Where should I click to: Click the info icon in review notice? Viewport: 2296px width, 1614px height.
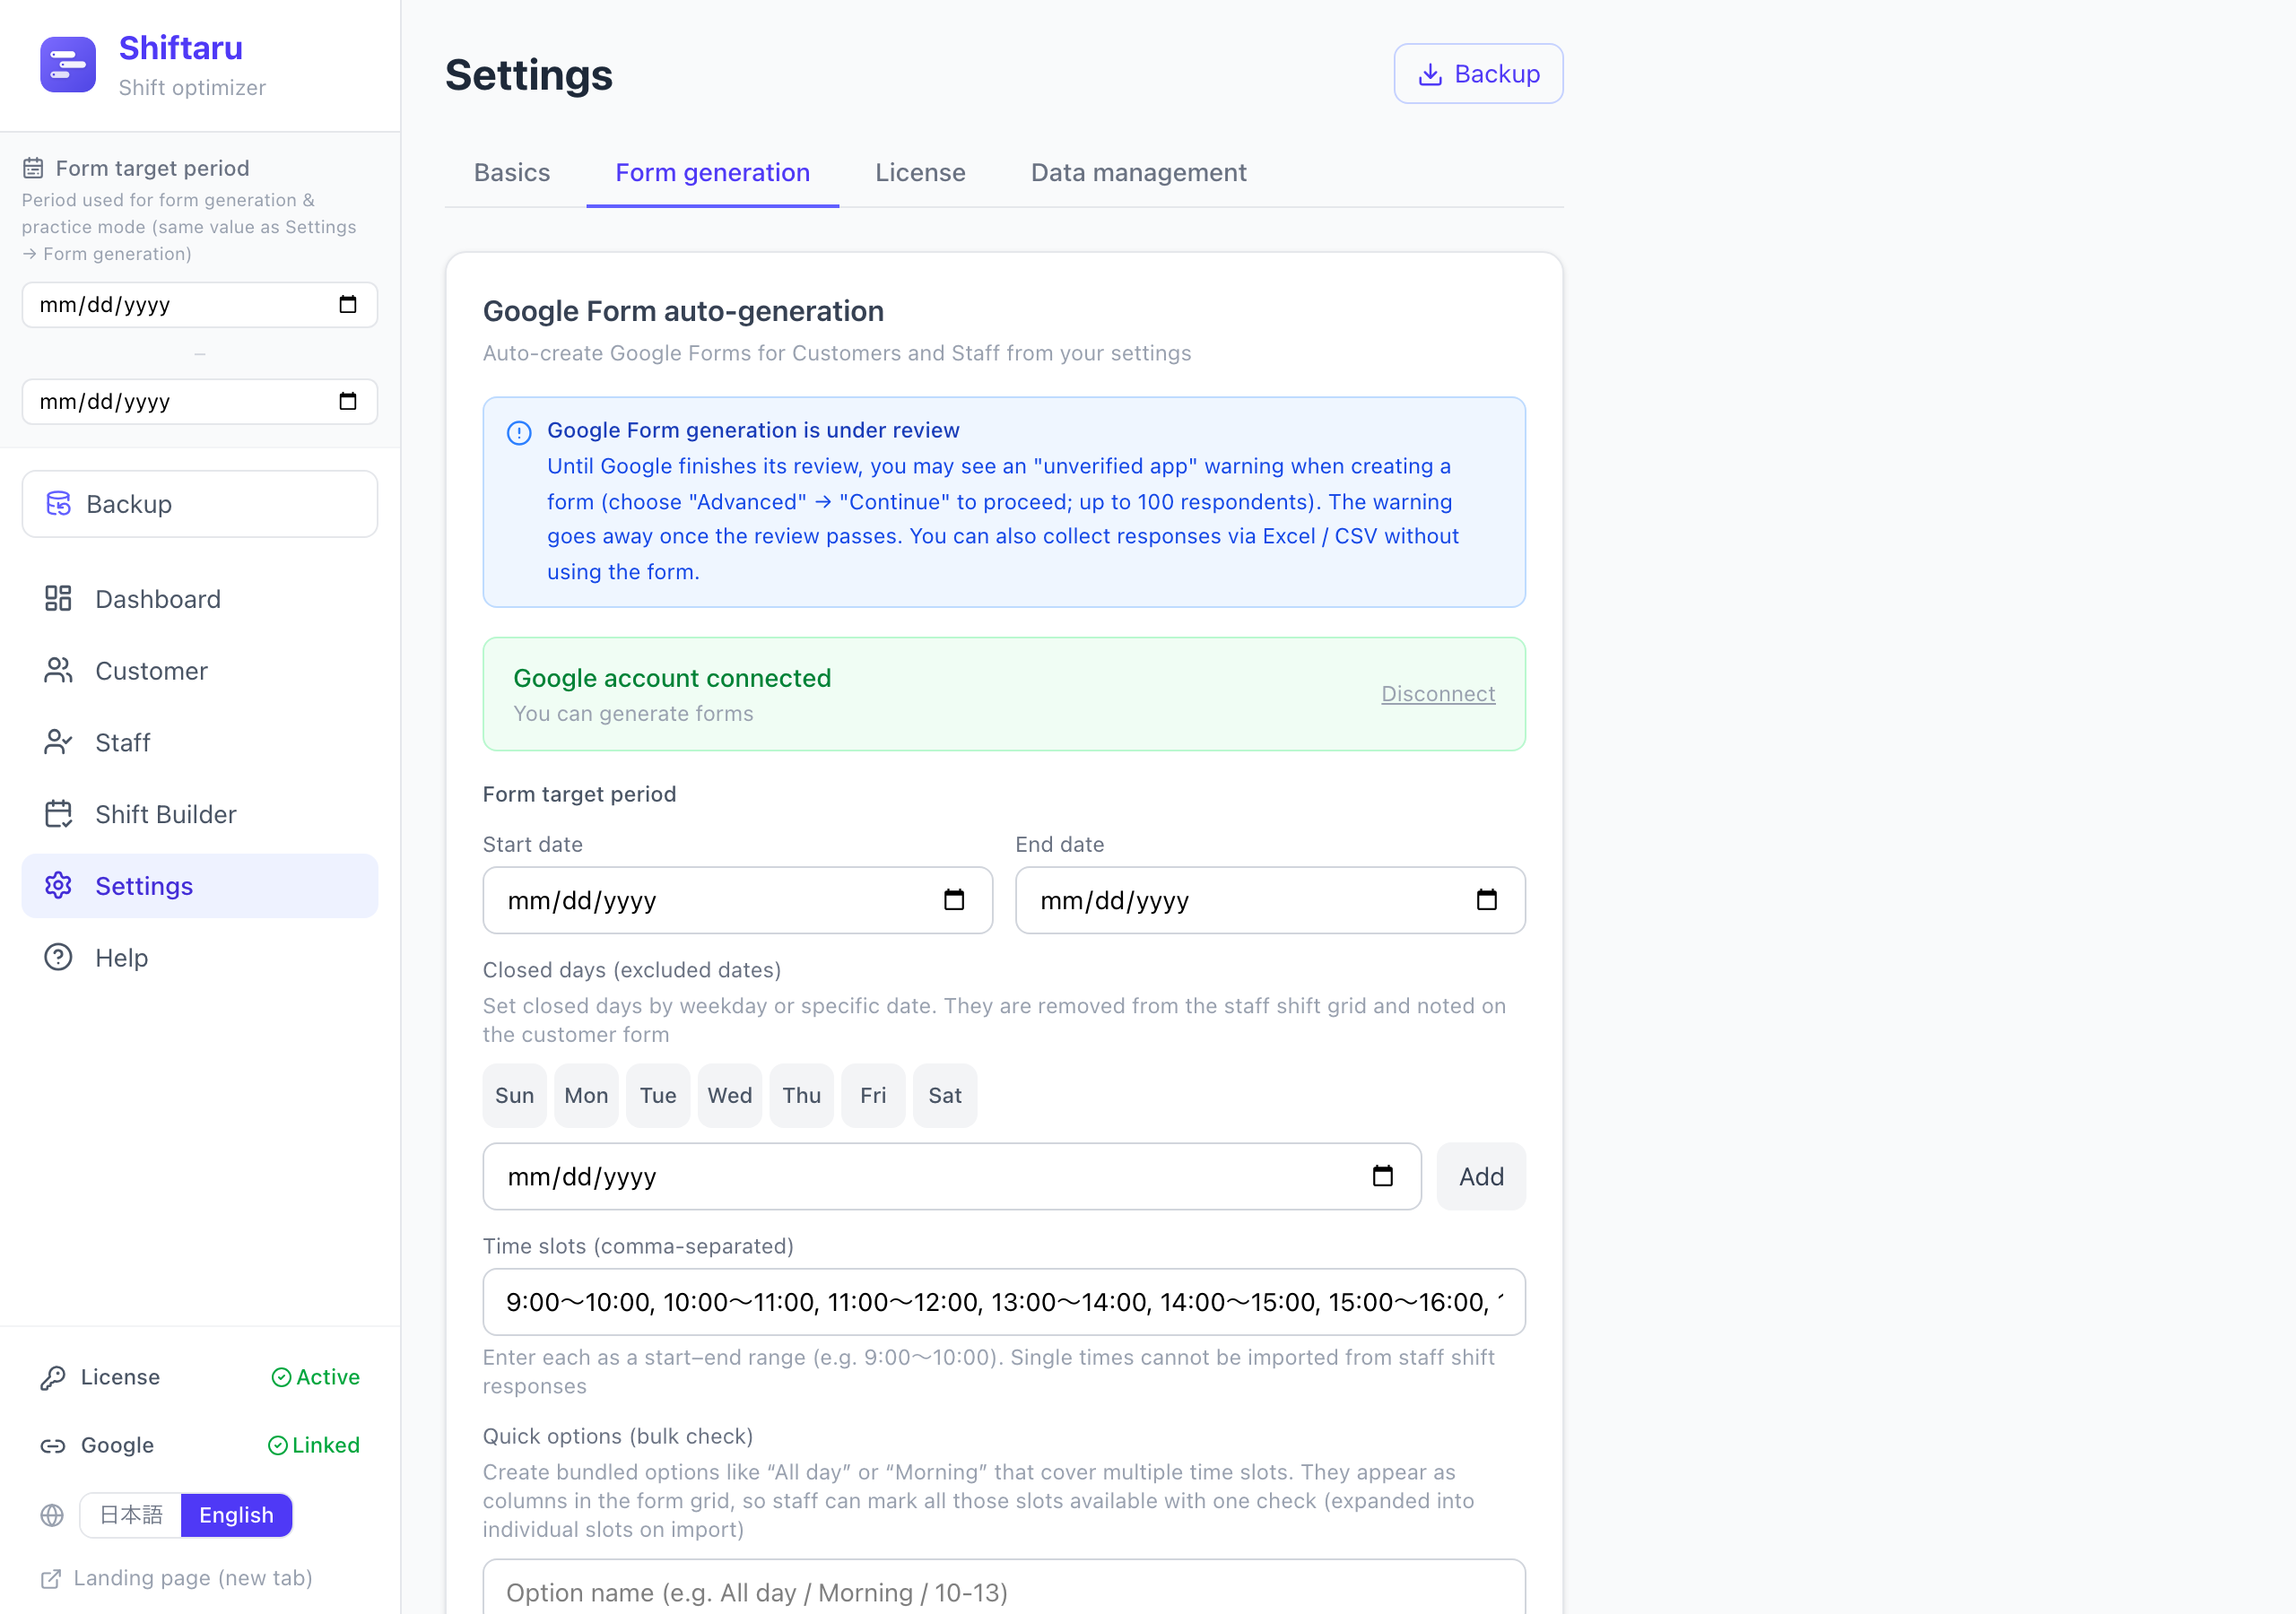click(519, 433)
